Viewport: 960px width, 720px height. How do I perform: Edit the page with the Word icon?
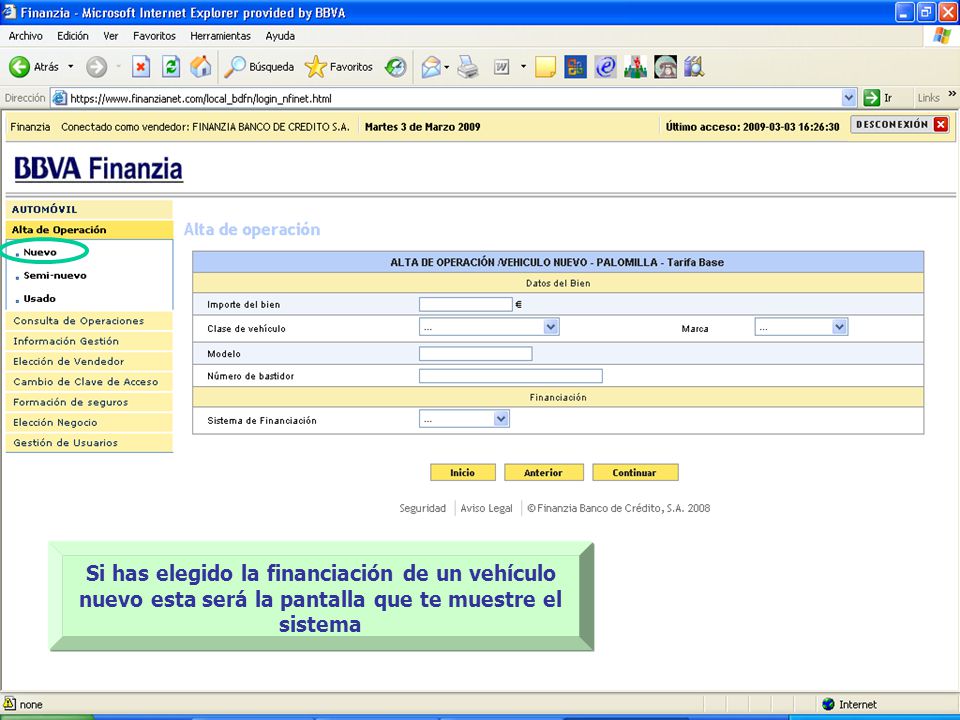coord(501,67)
